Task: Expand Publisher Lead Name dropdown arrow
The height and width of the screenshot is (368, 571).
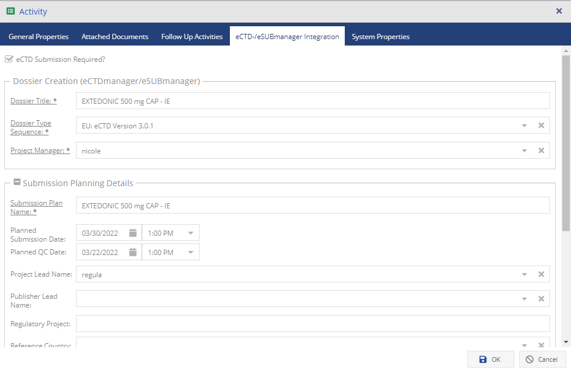Action: click(524, 299)
